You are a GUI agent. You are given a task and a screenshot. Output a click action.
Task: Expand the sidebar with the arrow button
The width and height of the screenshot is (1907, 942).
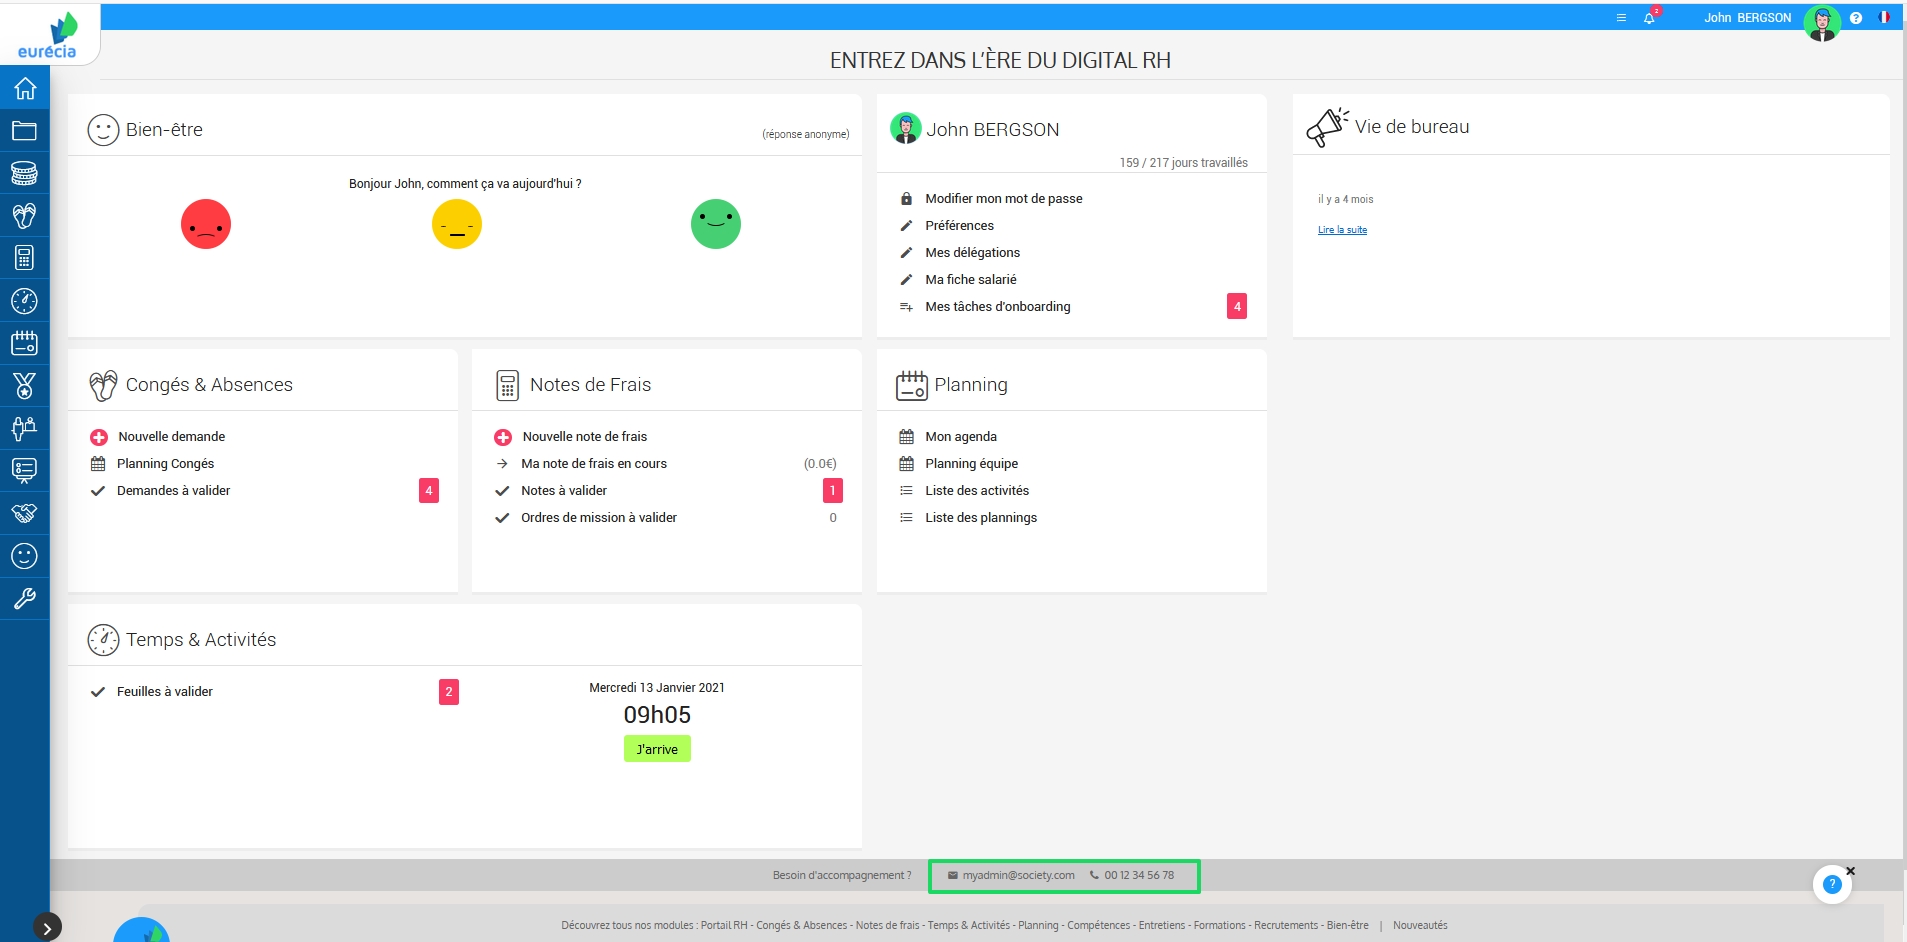pos(47,927)
